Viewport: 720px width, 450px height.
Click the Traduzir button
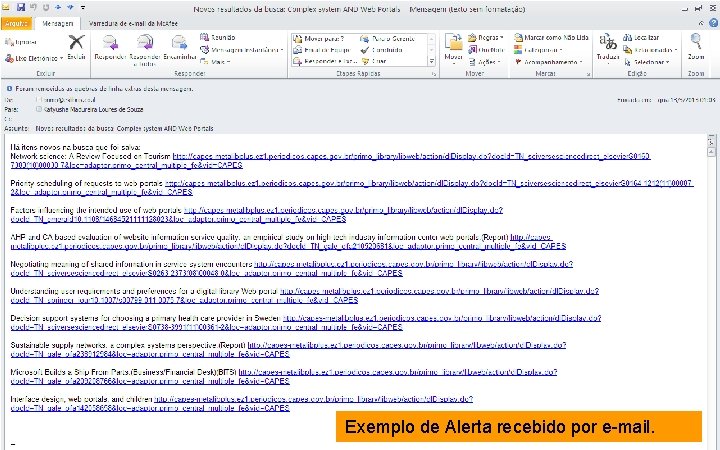point(608,48)
